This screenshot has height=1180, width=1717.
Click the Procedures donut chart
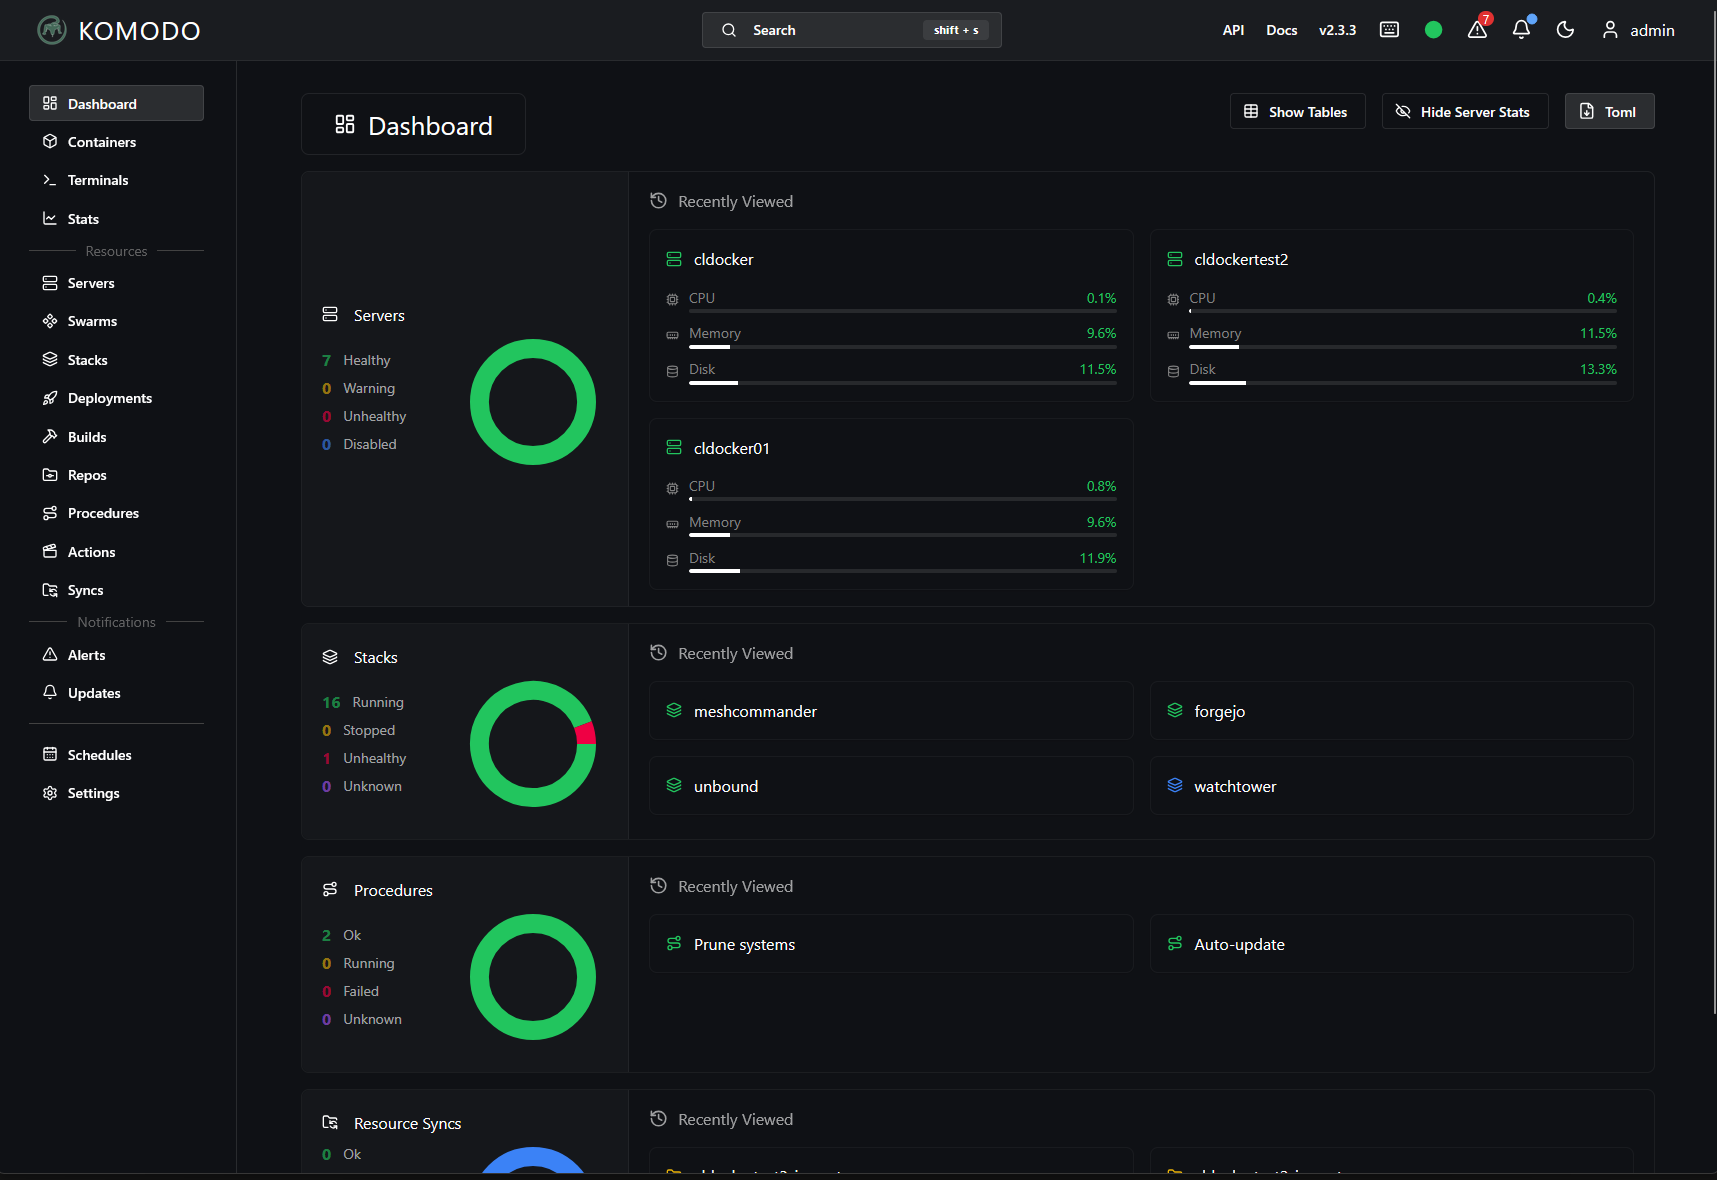(x=533, y=977)
